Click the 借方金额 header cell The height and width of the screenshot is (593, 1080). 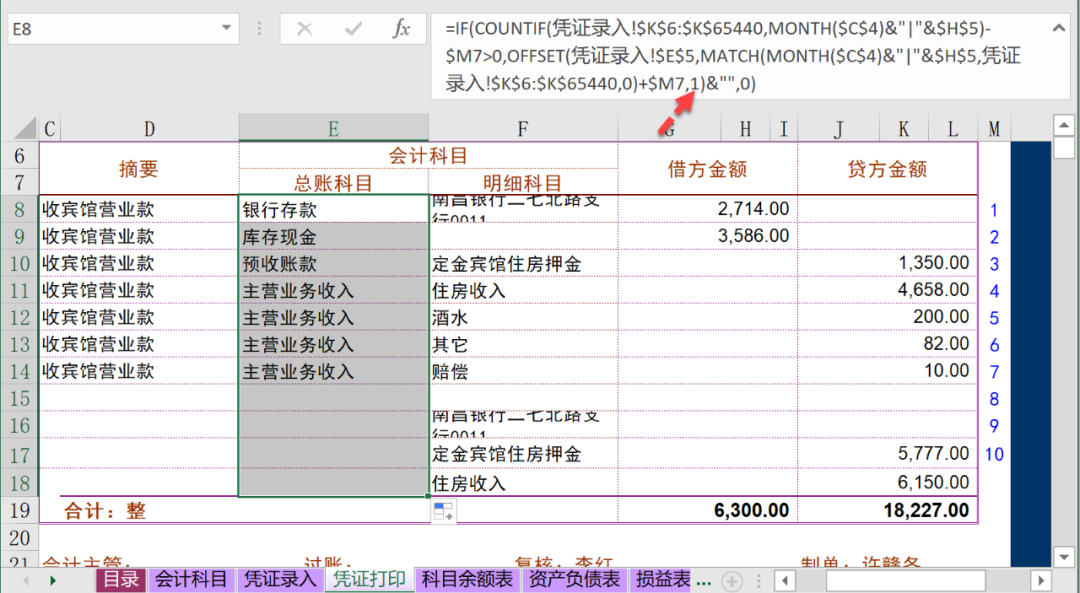(x=707, y=169)
